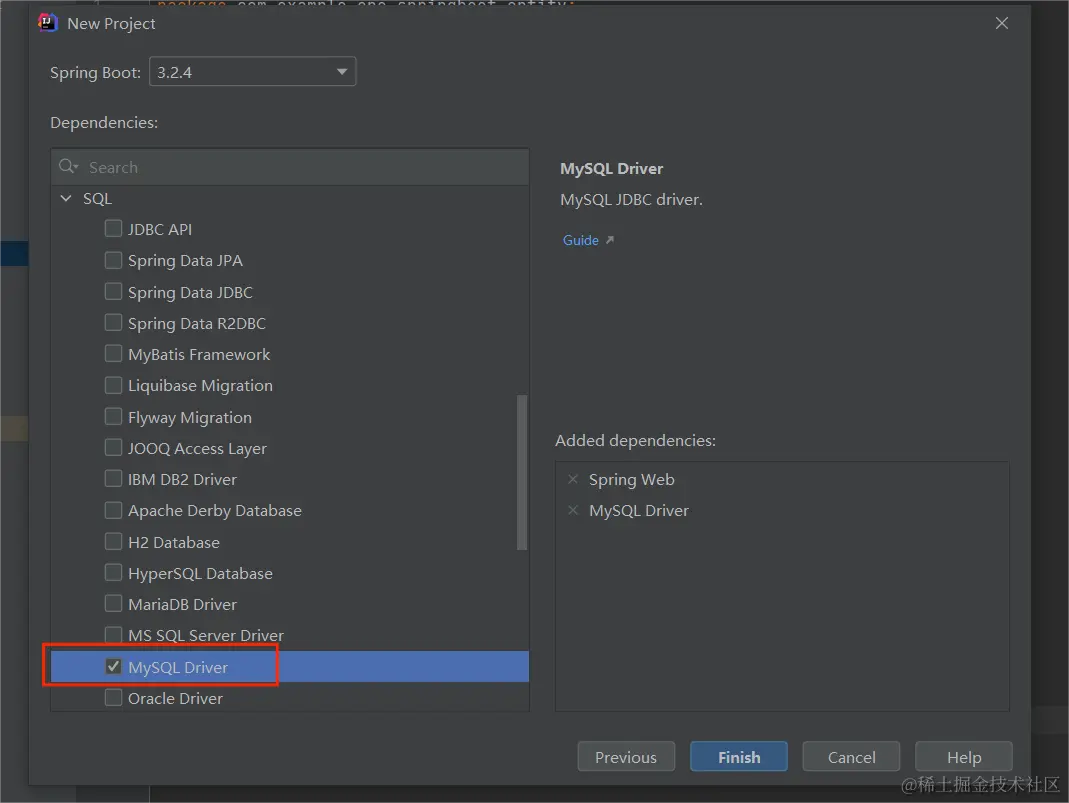
Task: Close the New Project dialog
Action: [x=1002, y=23]
